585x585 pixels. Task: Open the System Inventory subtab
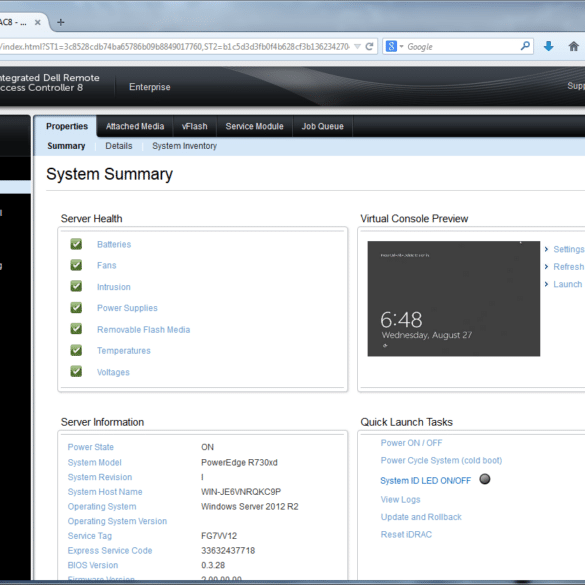pos(184,146)
